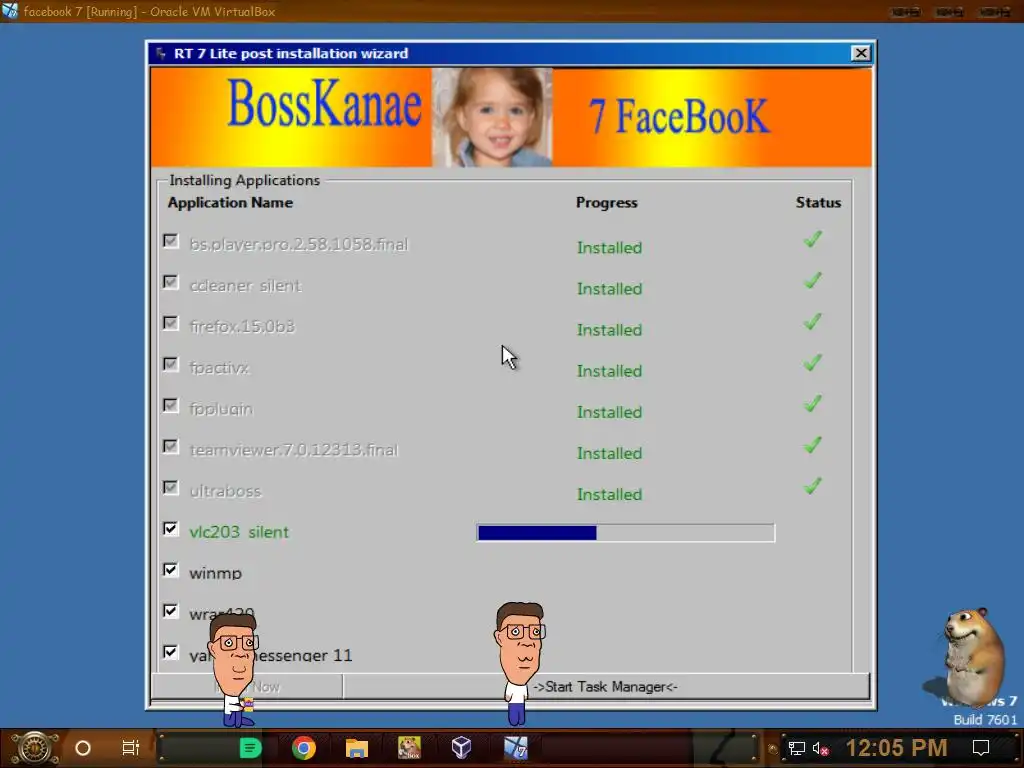Open the network tray icon
Screen dimensions: 1024x768
coord(797,748)
